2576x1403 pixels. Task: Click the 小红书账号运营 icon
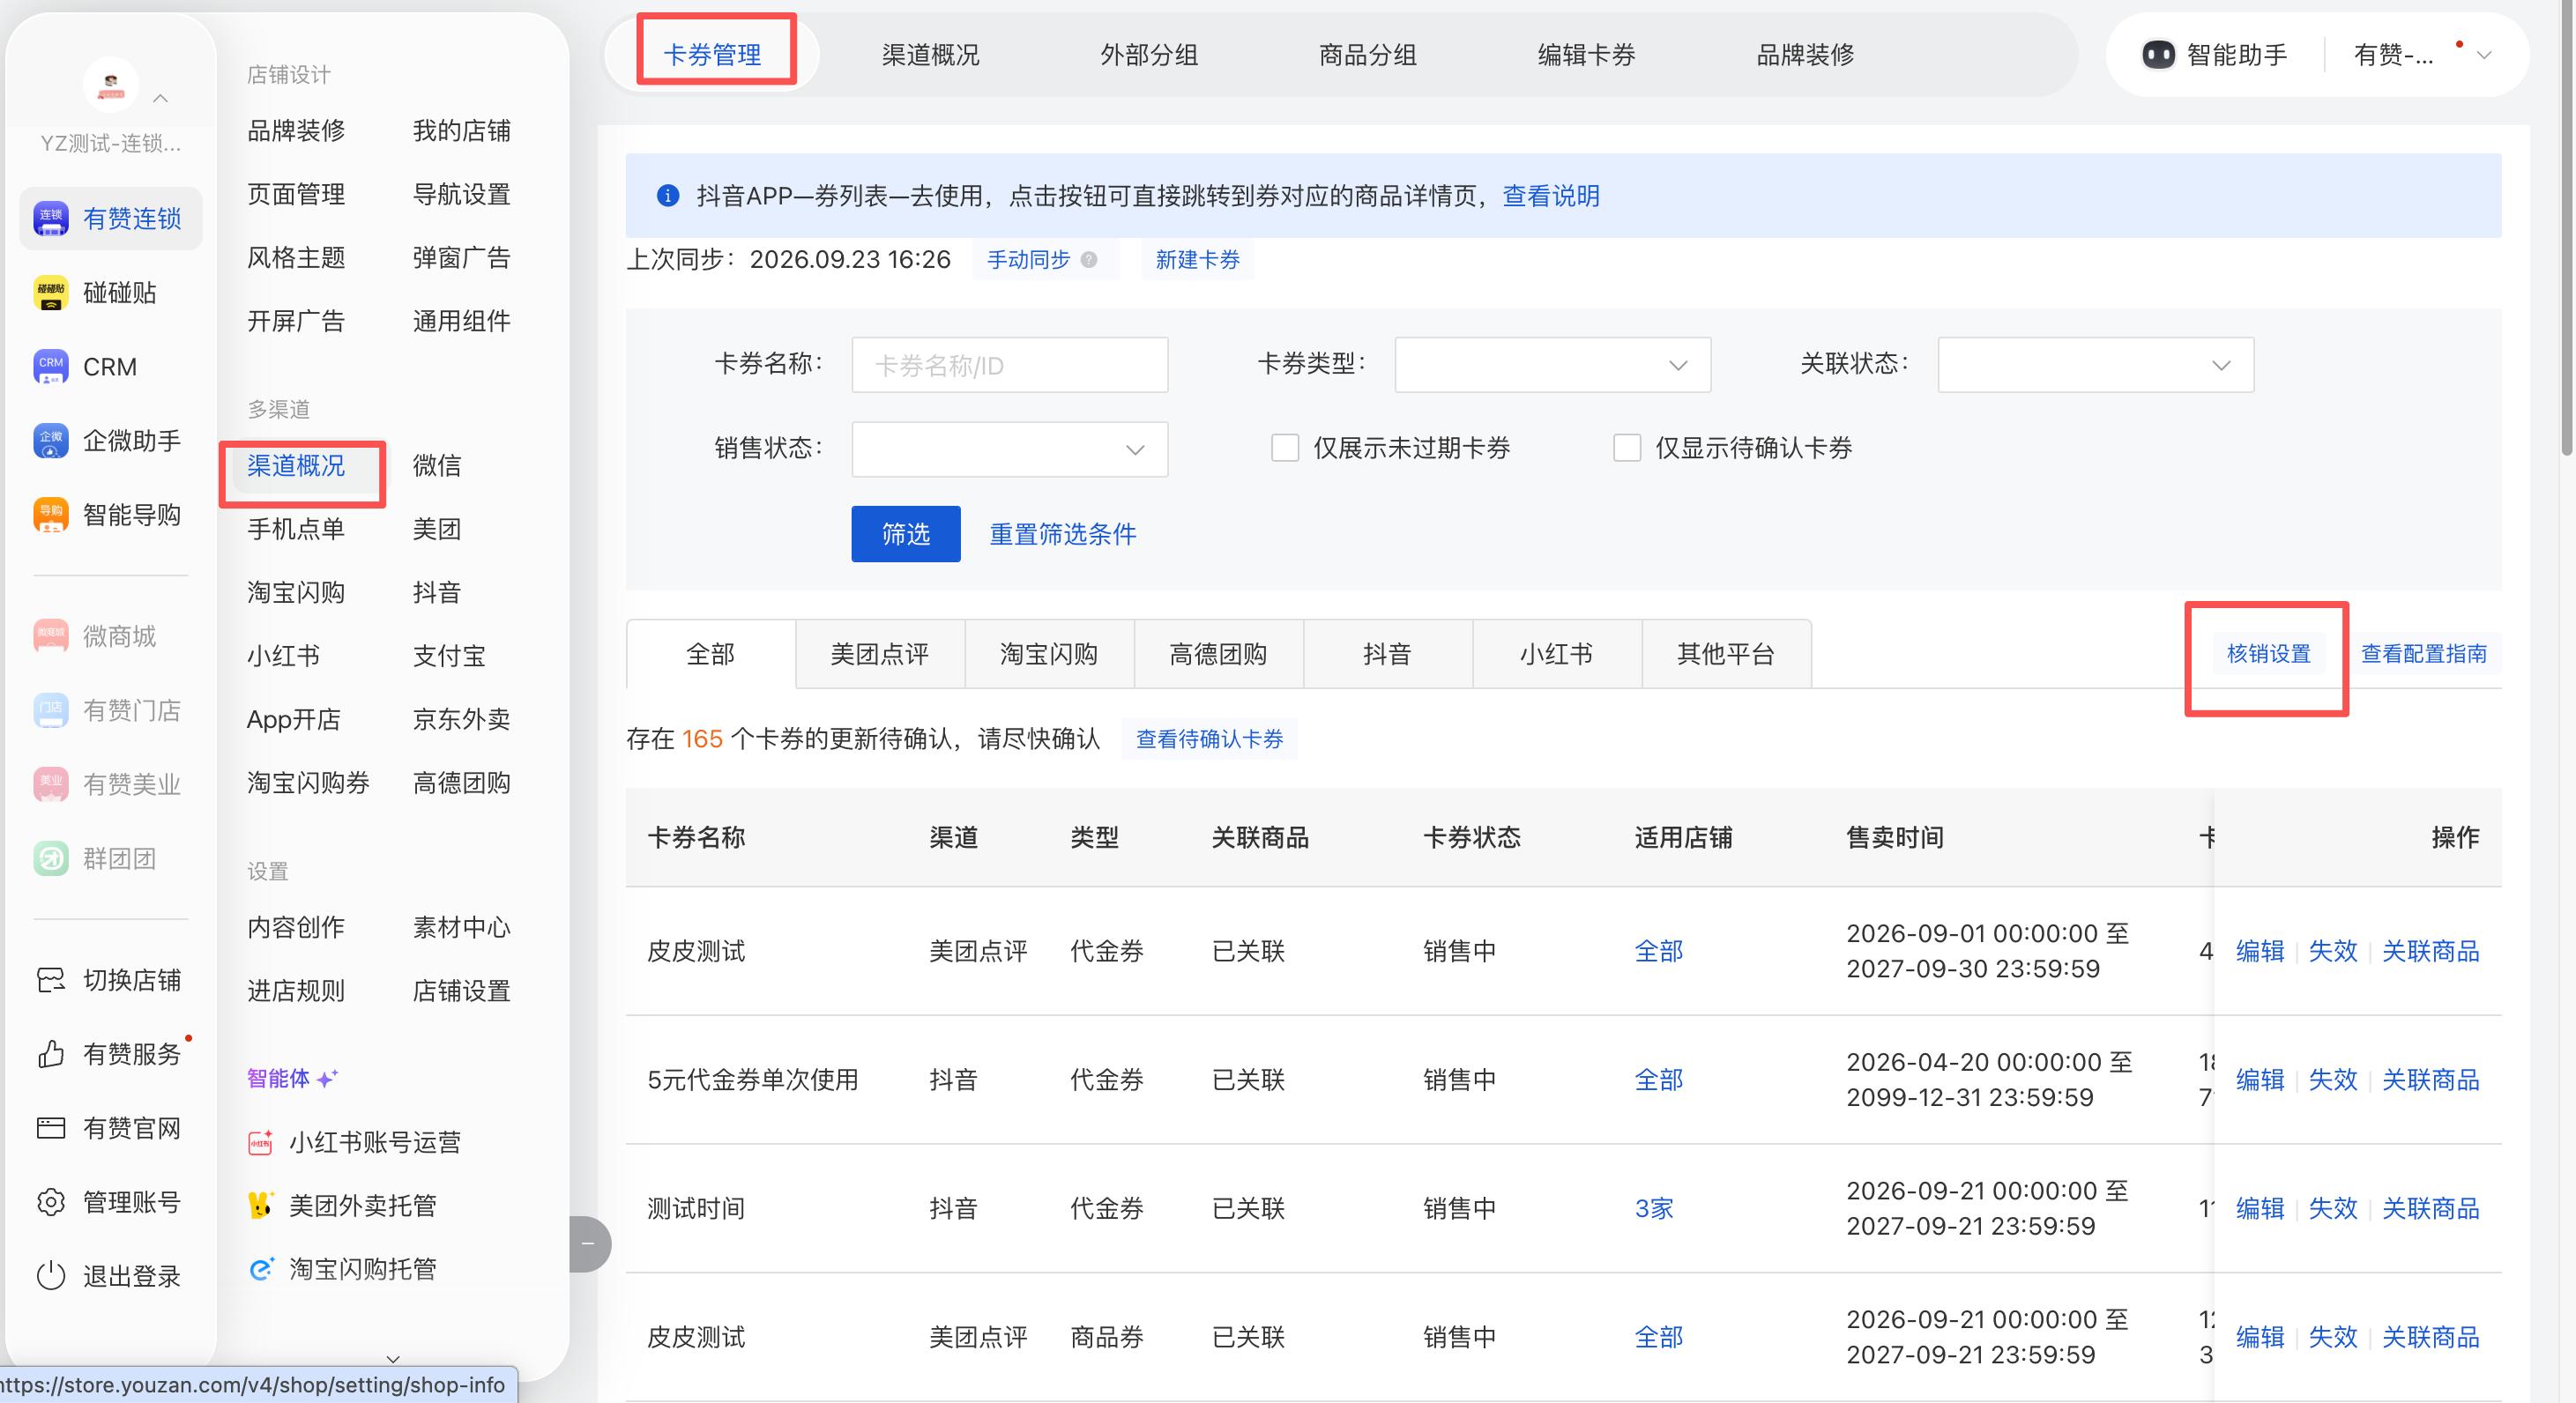coord(260,1142)
